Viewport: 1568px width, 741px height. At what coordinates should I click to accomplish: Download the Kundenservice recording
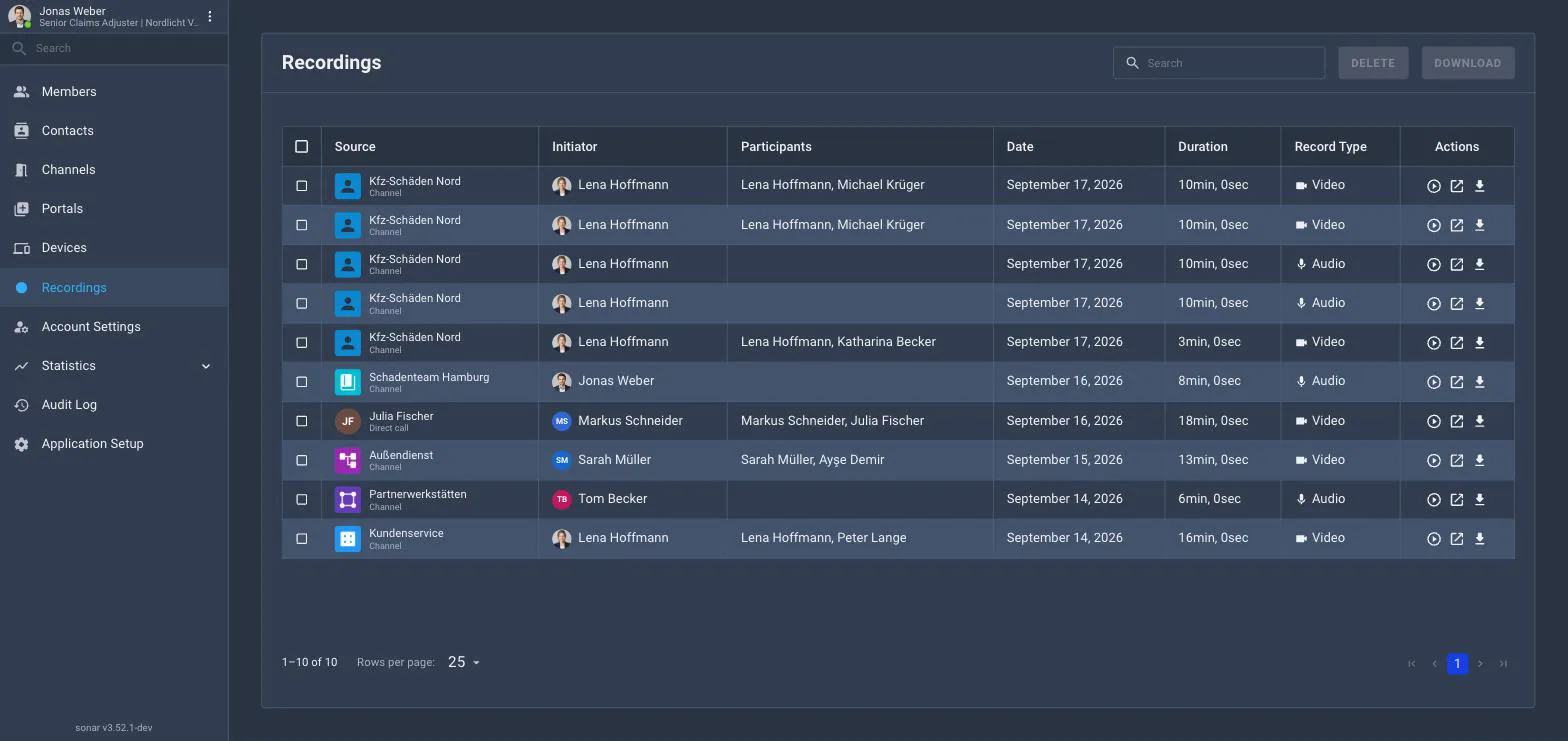[1480, 538]
